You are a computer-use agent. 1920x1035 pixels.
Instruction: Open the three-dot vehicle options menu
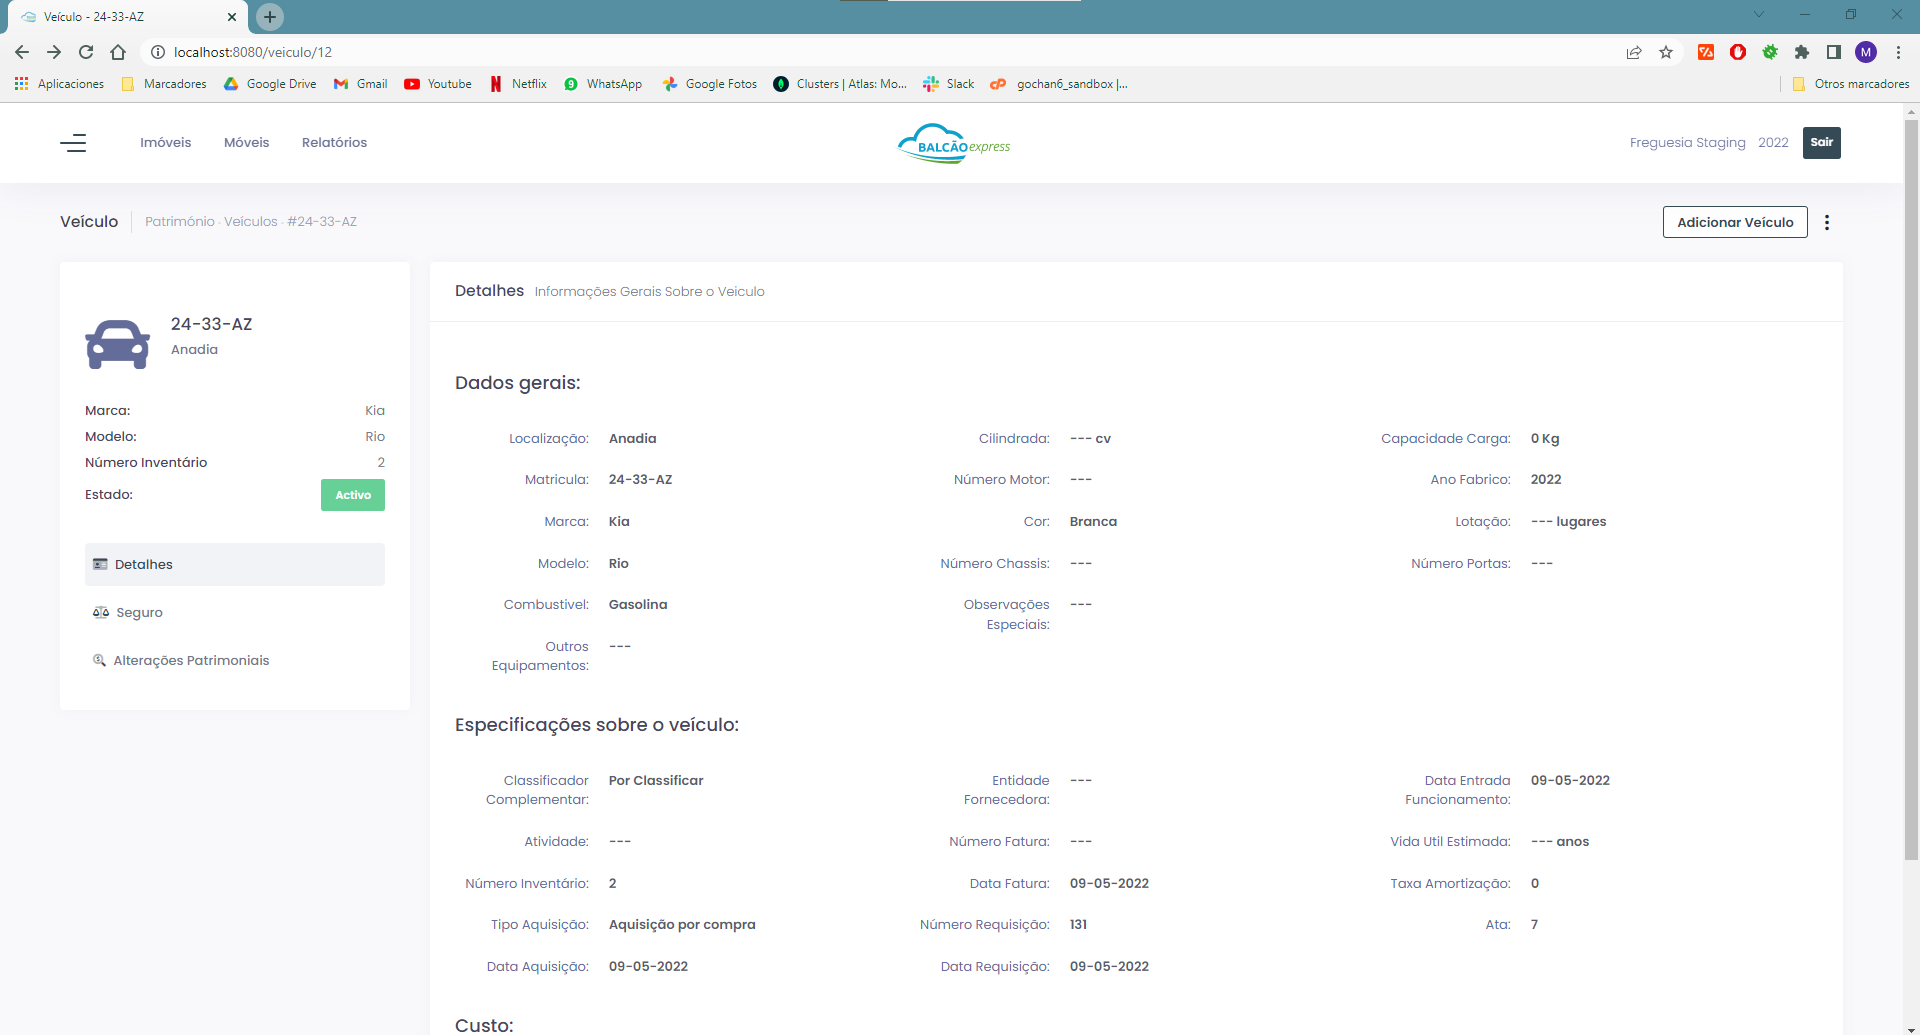point(1826,222)
